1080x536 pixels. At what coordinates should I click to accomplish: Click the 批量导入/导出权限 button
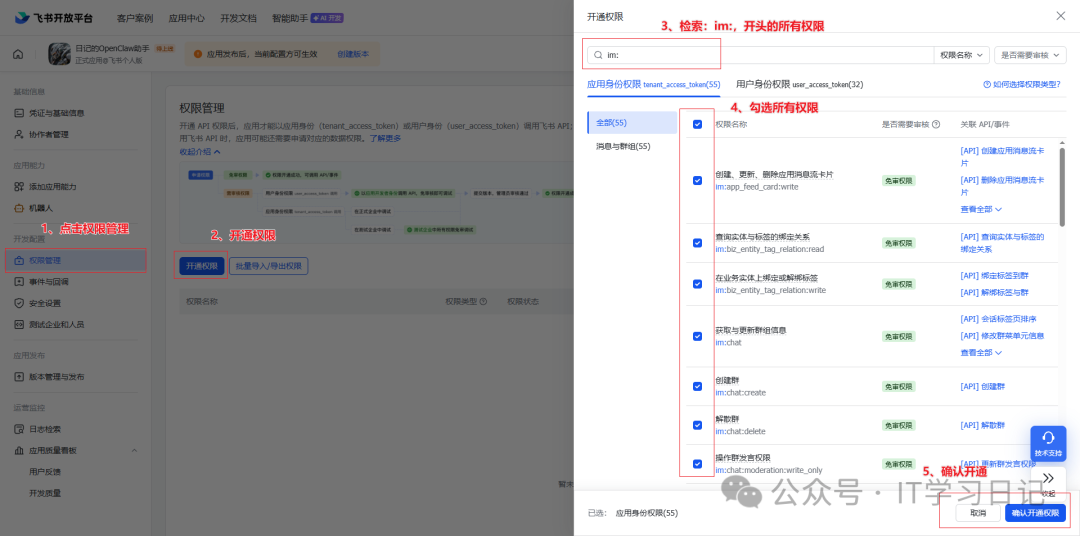coord(269,266)
